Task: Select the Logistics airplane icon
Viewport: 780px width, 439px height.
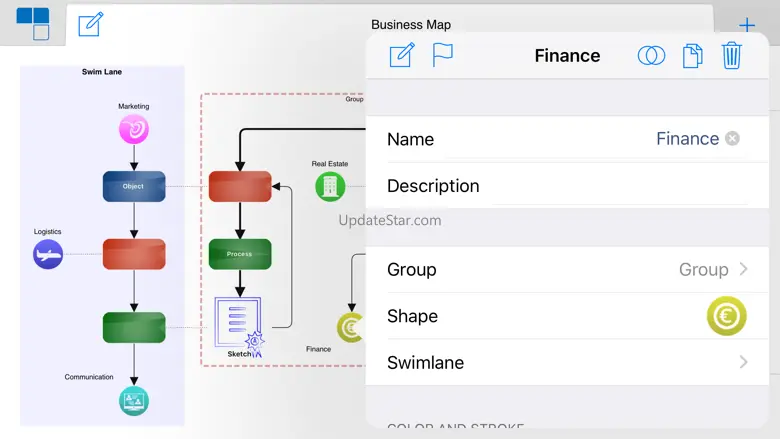Action: (x=48, y=254)
